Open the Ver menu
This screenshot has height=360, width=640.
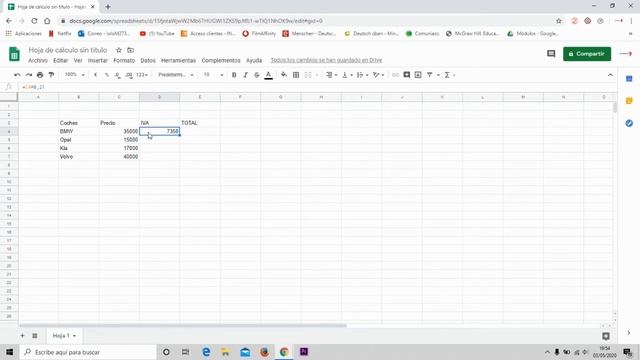click(78, 60)
